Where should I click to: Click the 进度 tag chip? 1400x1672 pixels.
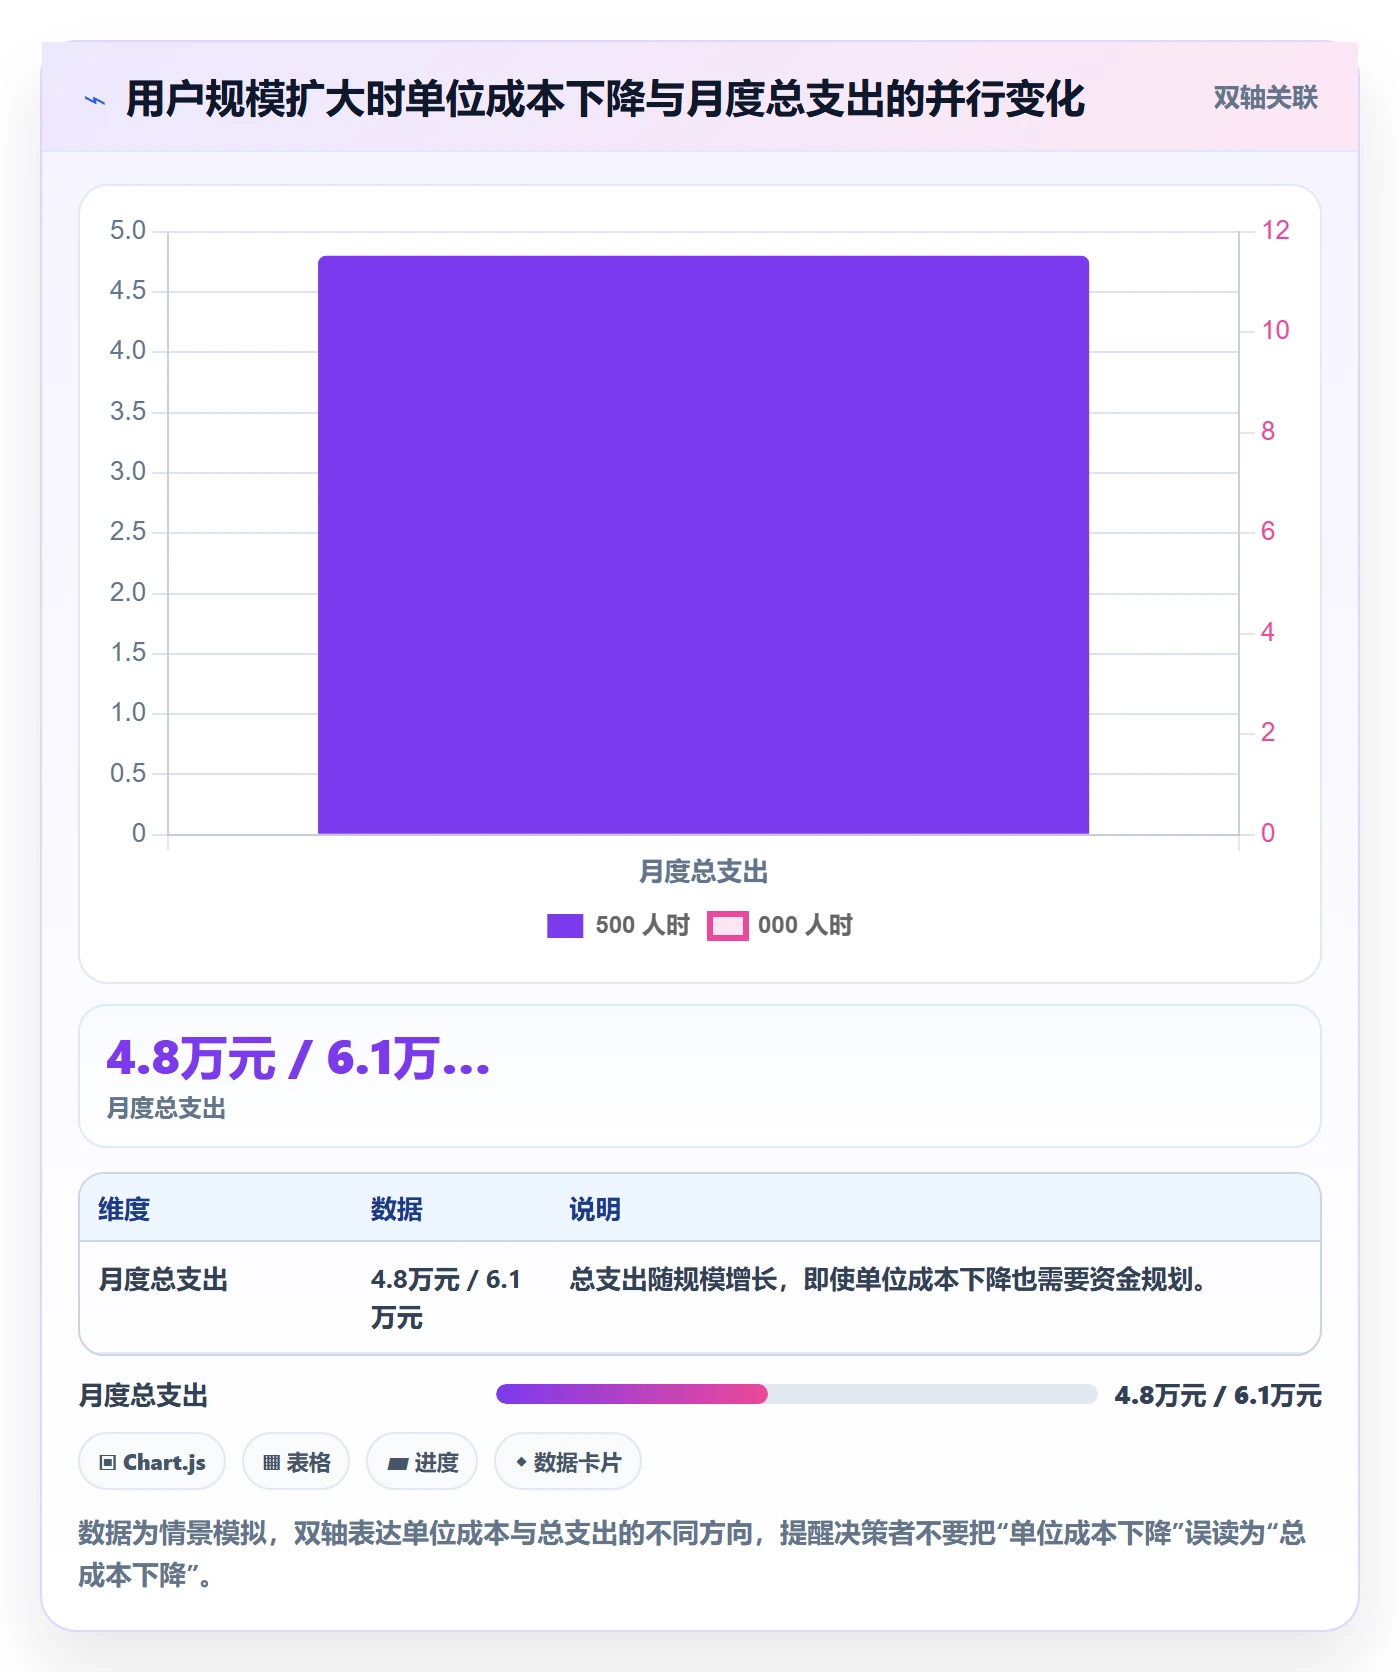pos(422,1462)
